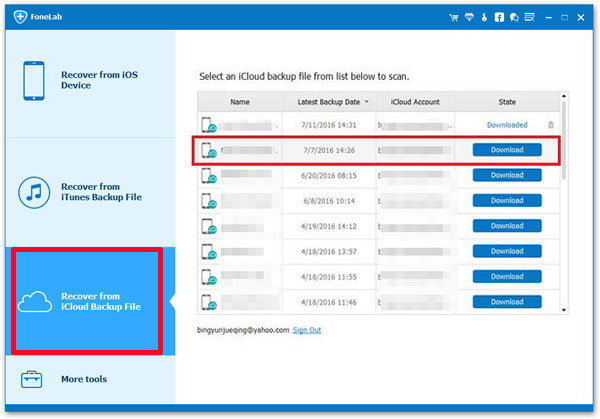Click the Downloaded link for 7/11/2016 backup
Image resolution: width=600 pixels, height=419 pixels.
(x=507, y=125)
